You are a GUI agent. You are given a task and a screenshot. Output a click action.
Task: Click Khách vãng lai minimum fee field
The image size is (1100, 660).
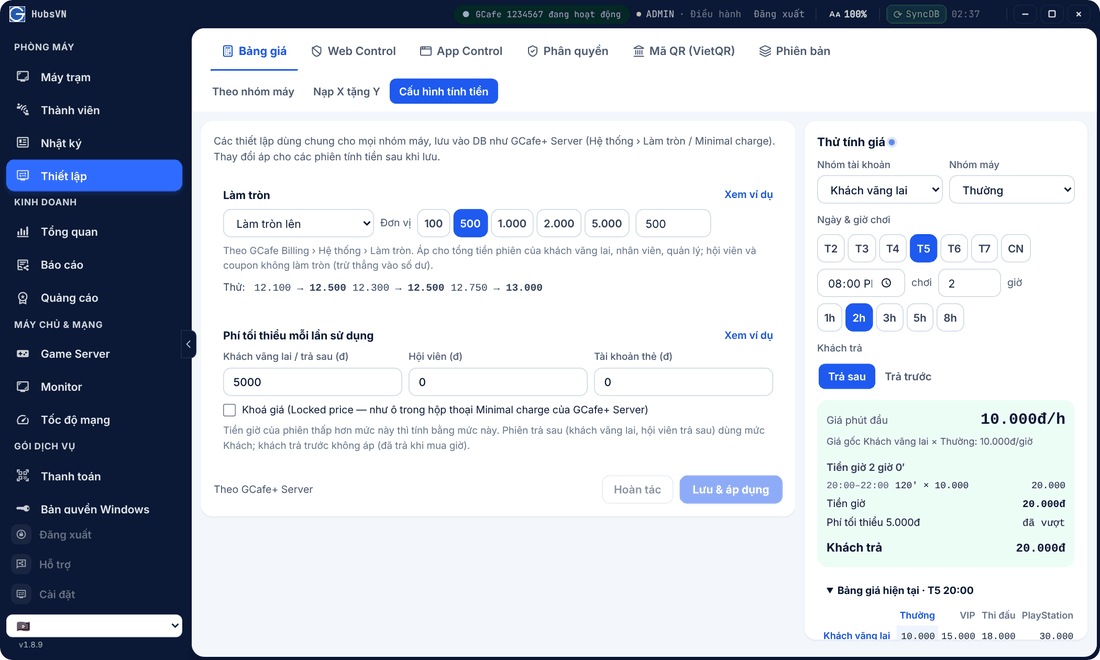(312, 382)
